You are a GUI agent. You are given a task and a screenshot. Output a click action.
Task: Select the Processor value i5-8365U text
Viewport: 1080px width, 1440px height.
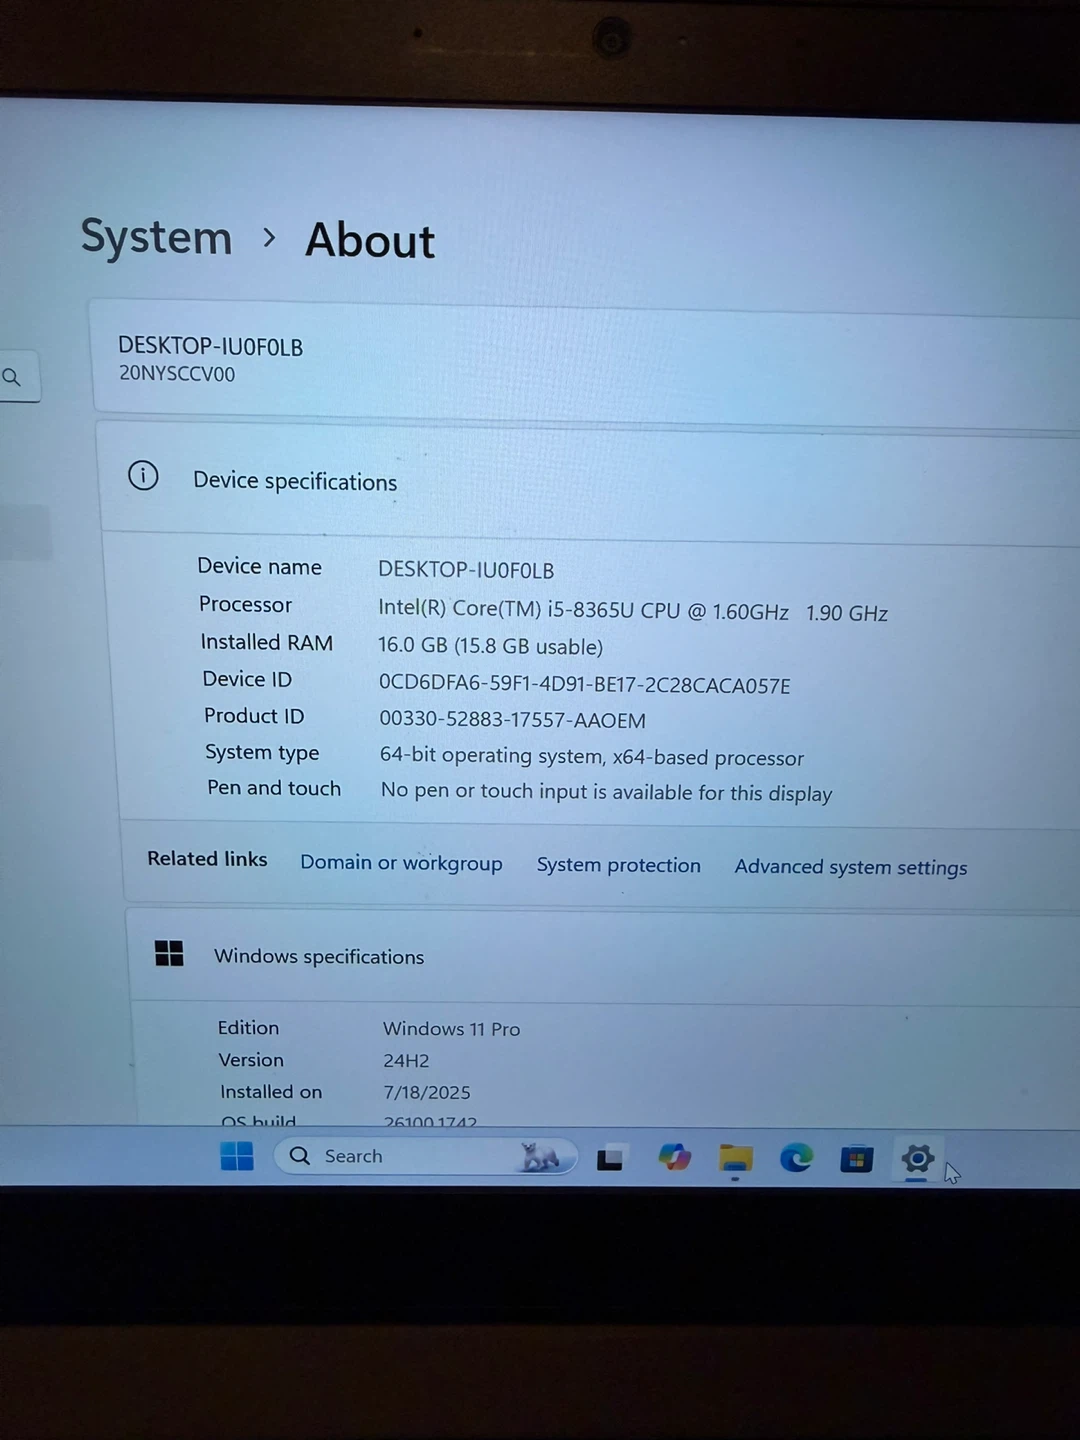click(x=633, y=610)
